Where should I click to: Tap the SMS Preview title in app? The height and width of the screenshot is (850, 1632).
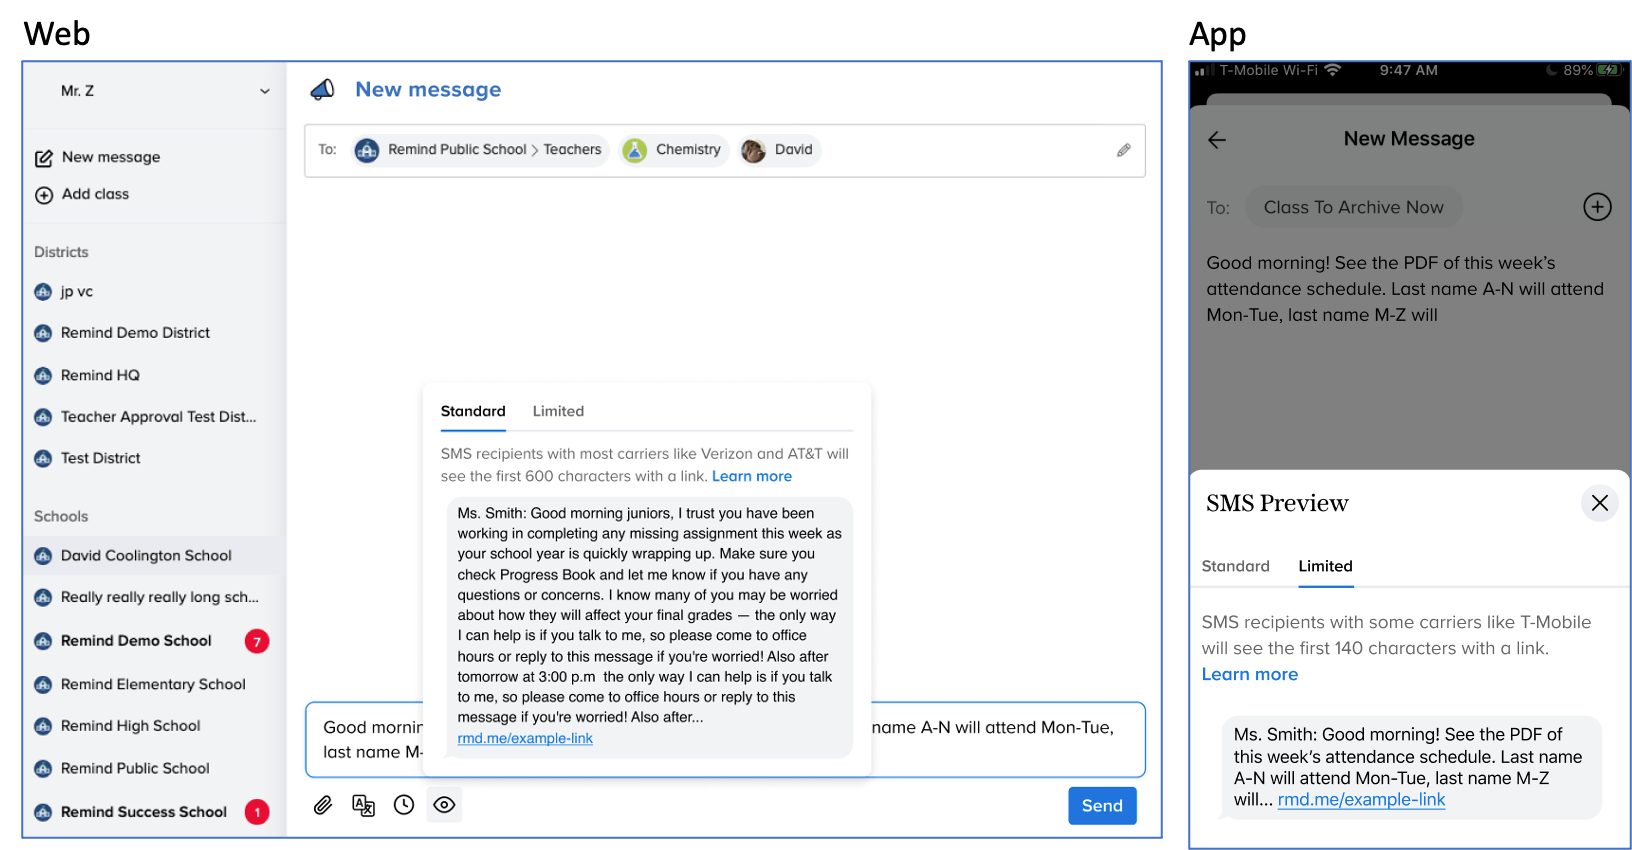[x=1277, y=503]
